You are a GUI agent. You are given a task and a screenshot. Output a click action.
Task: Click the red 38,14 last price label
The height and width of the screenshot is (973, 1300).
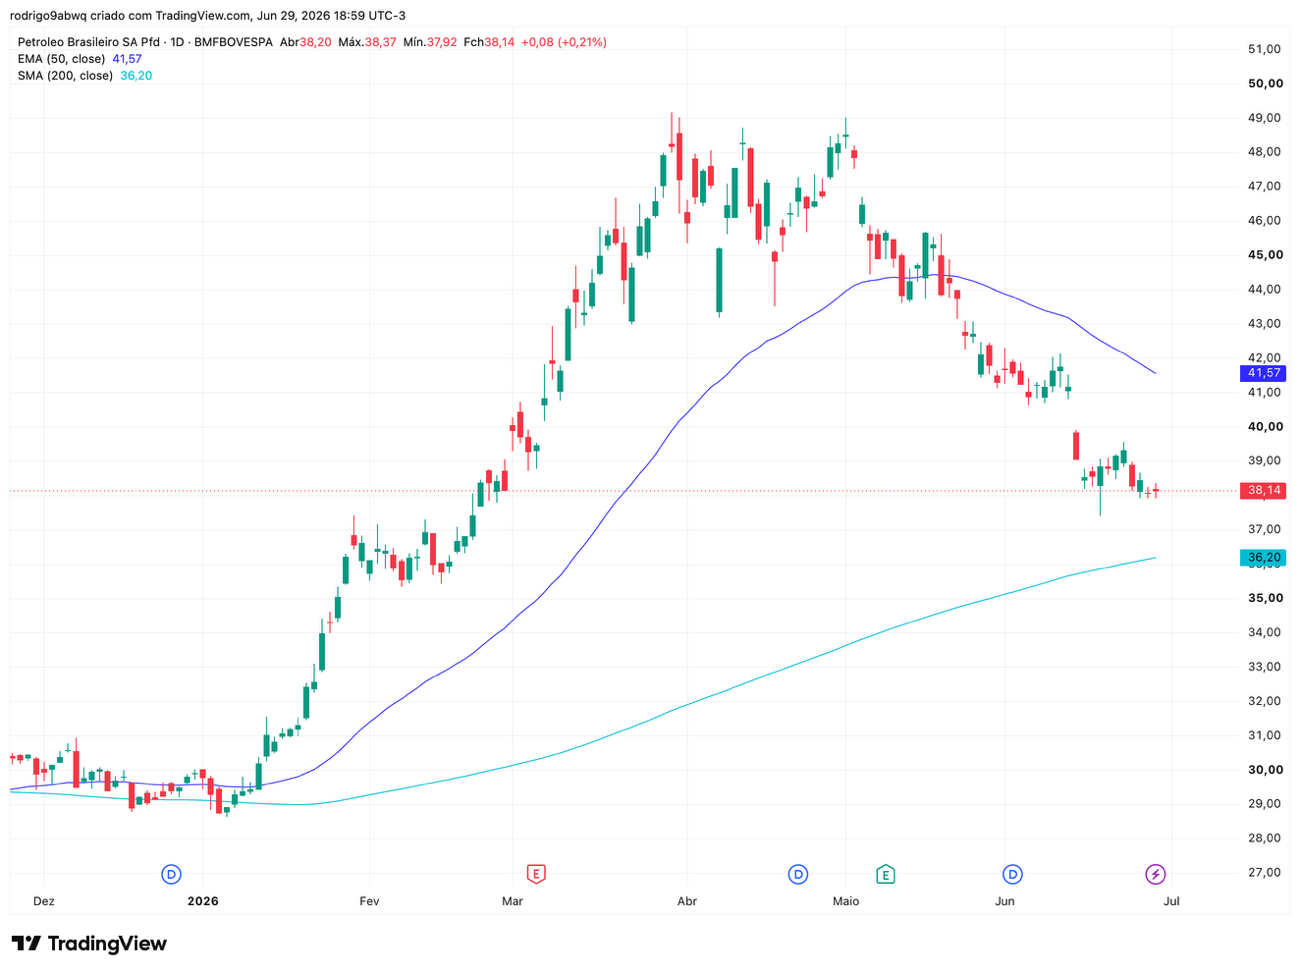click(x=1263, y=491)
